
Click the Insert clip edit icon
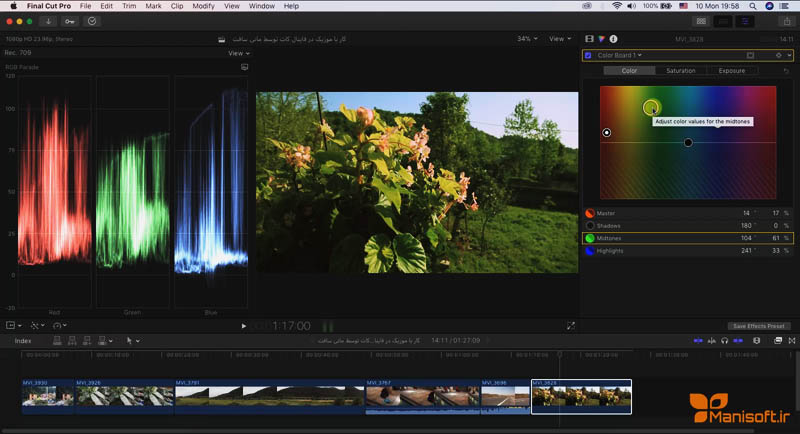click(x=72, y=341)
